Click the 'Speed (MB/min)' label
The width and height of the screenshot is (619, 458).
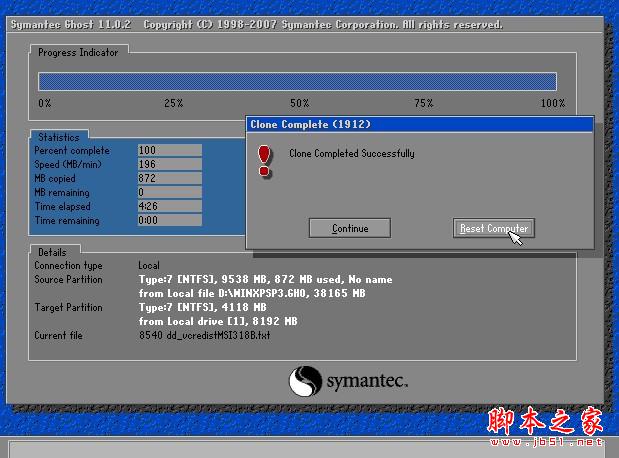click(68, 164)
